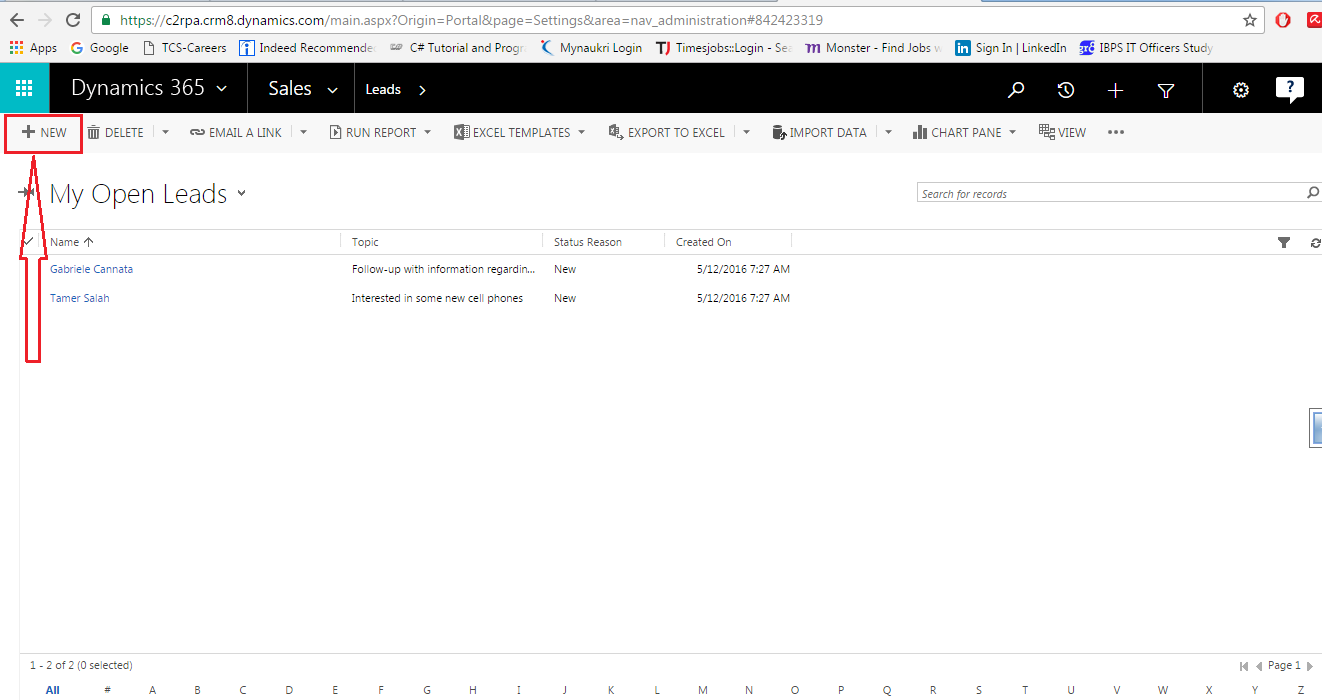Open the CHART PANE menu
This screenshot has width=1322, height=700.
click(x=964, y=132)
